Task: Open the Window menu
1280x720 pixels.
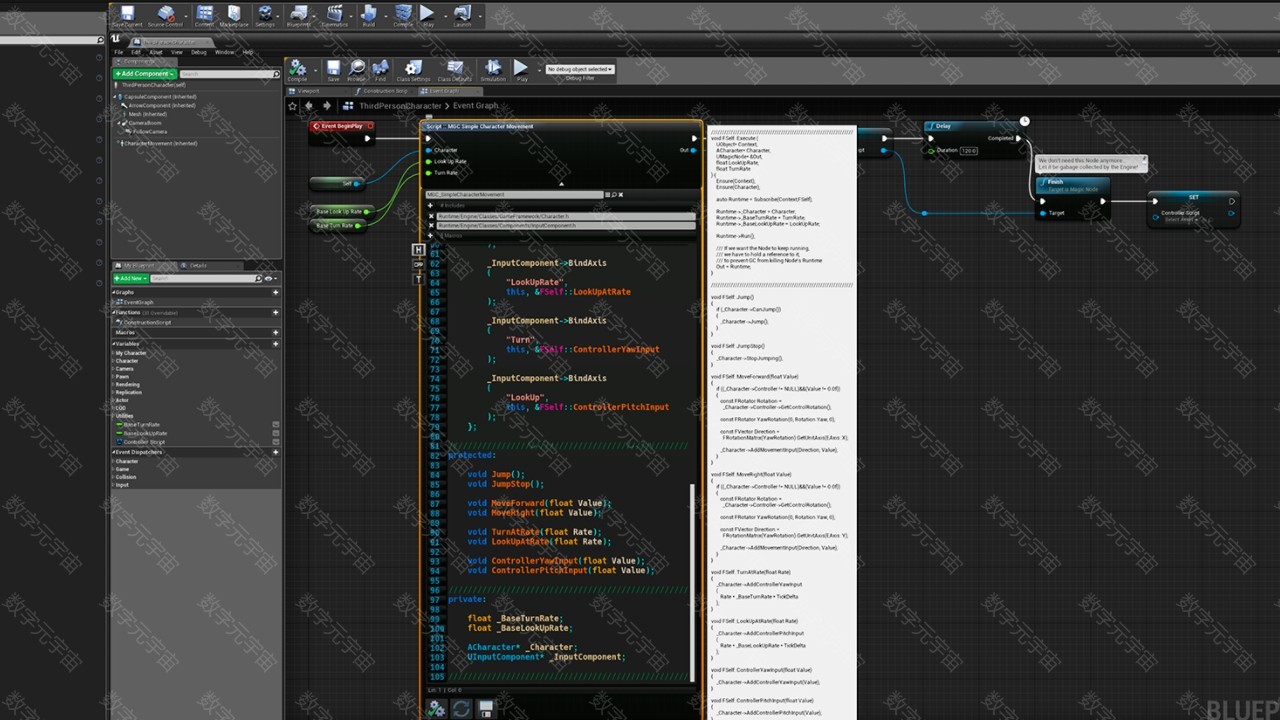Action: click(224, 52)
